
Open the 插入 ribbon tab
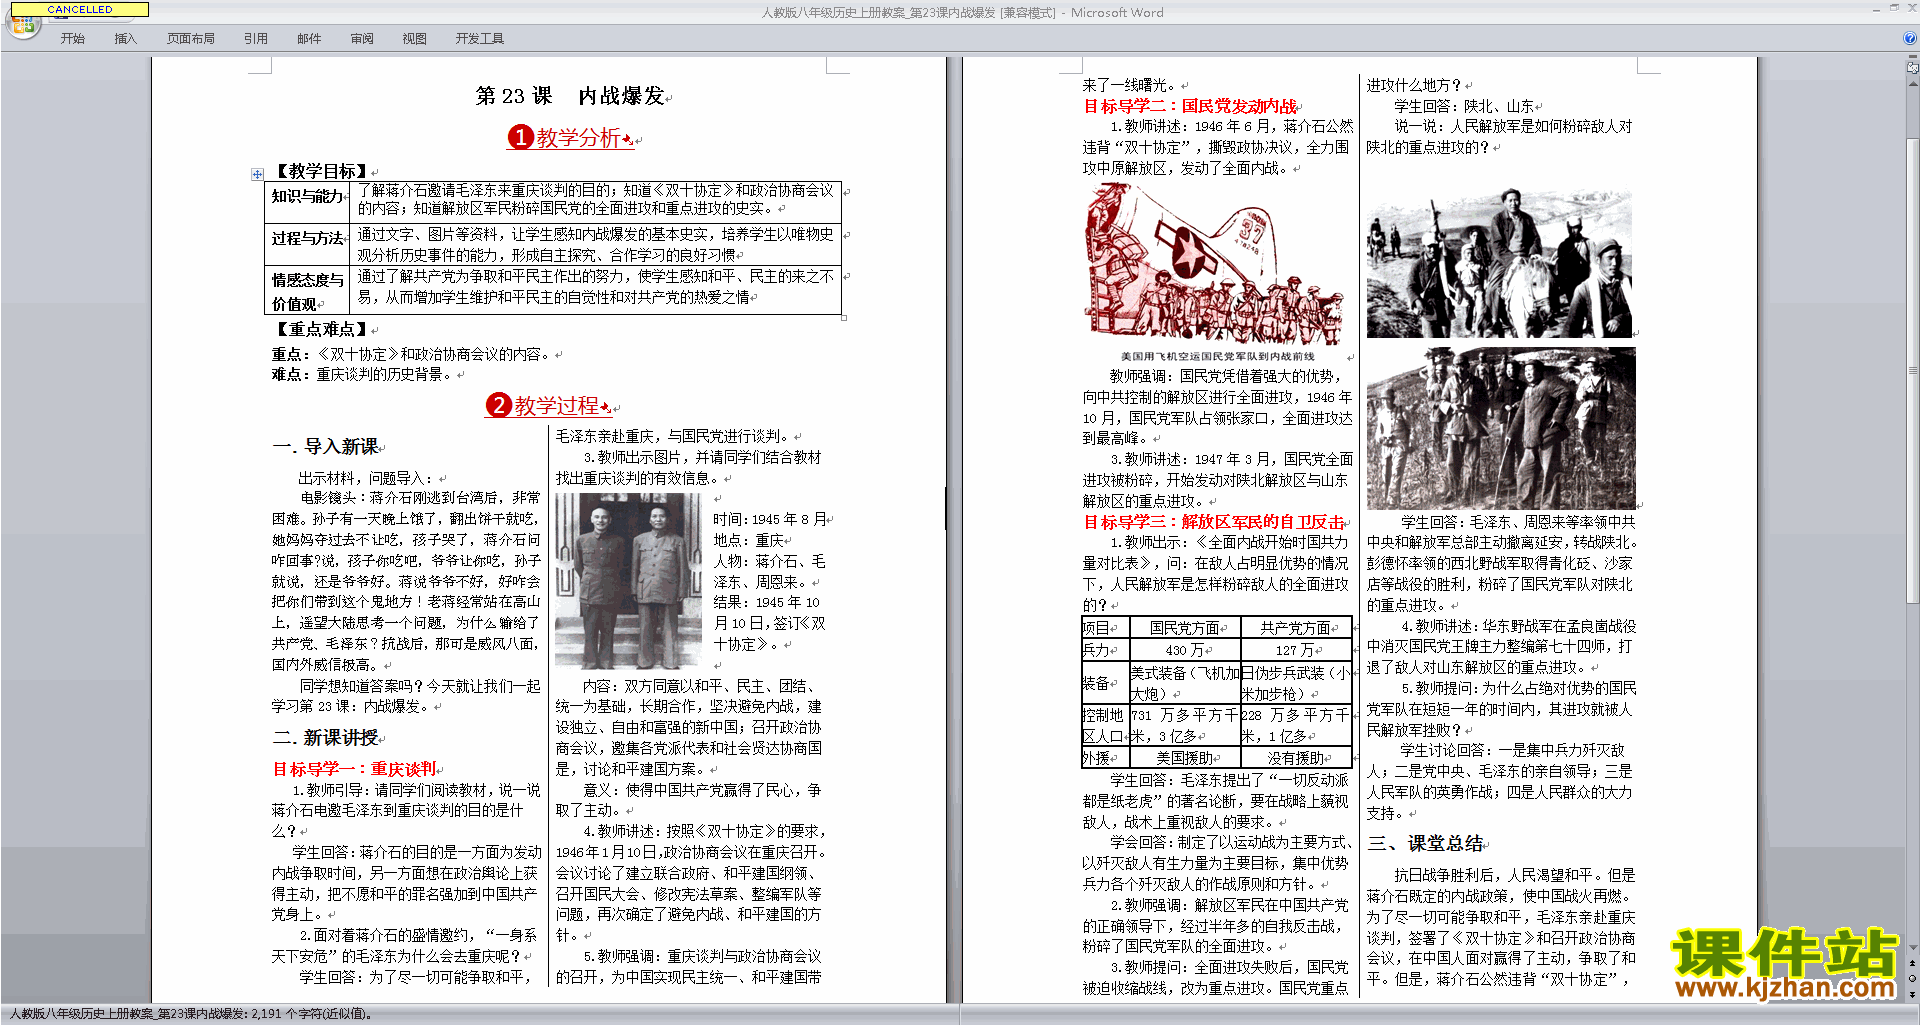pos(125,38)
